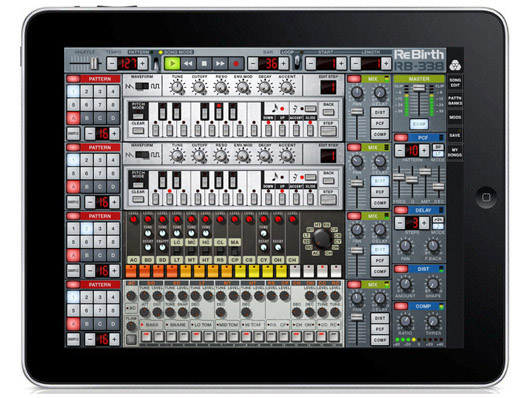Viewport: 530px width, 398px height.
Task: Toggle the Loop switch in the top bar
Action: (297, 62)
